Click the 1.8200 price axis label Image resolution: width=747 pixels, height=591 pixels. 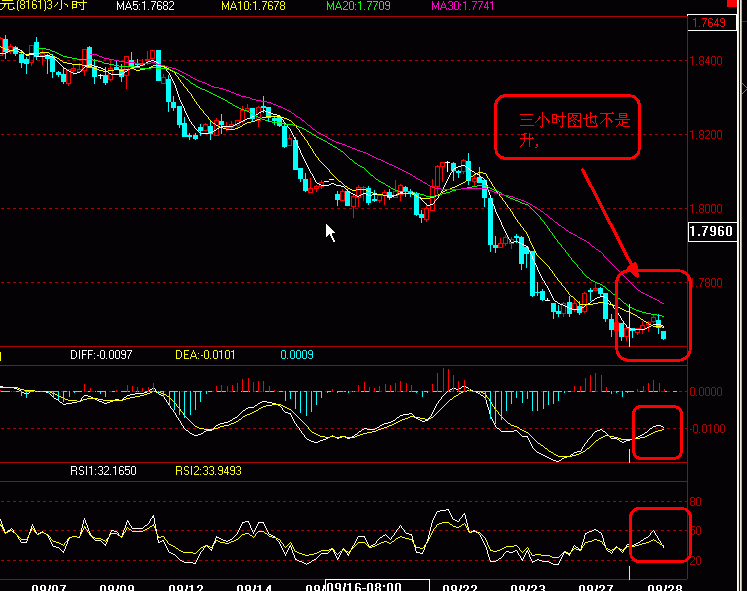click(707, 135)
